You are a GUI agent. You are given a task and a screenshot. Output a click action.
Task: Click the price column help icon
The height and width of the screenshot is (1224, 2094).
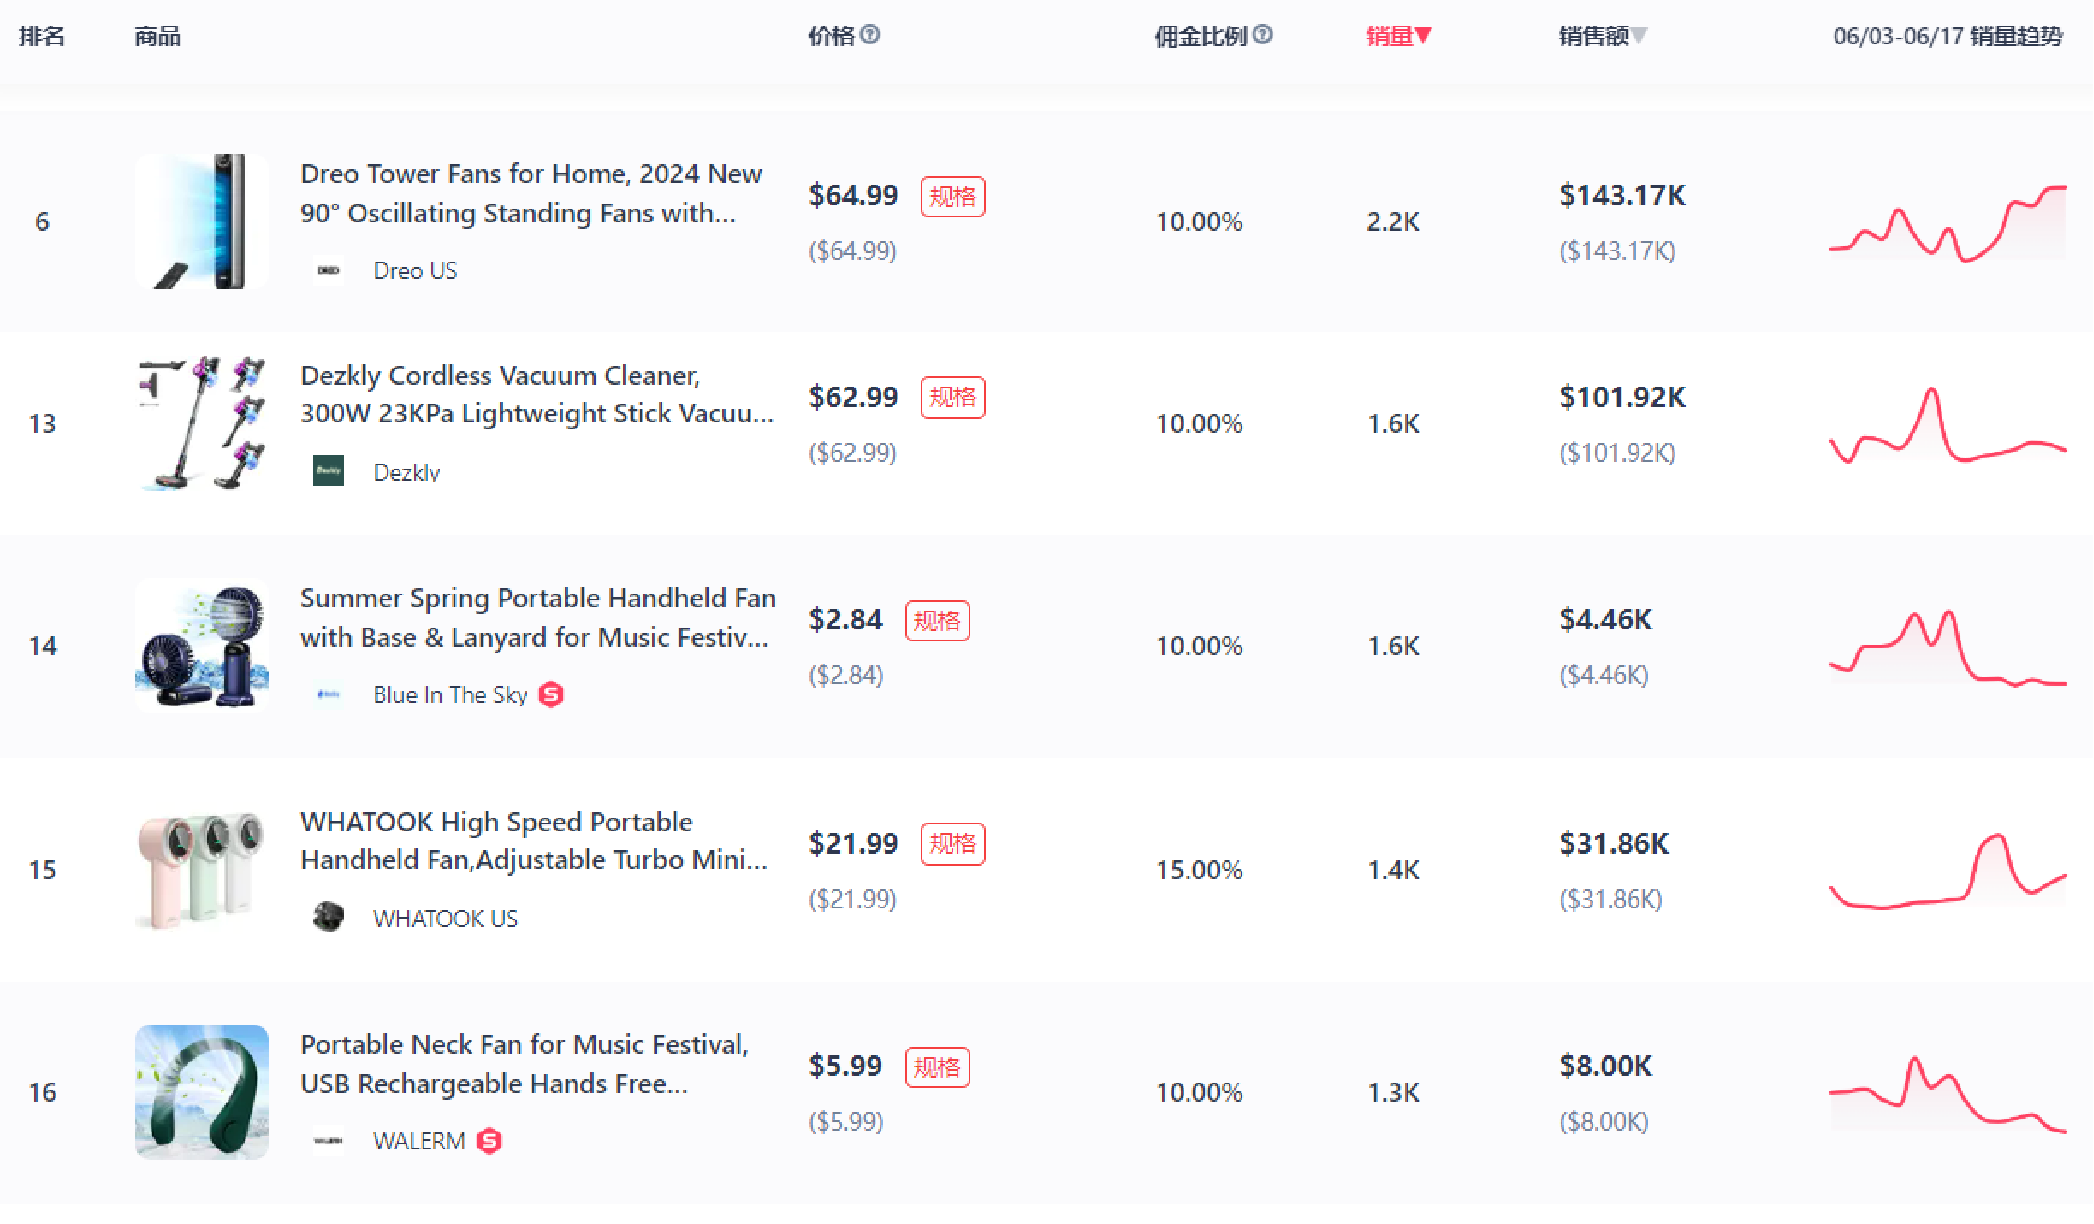[x=870, y=35]
